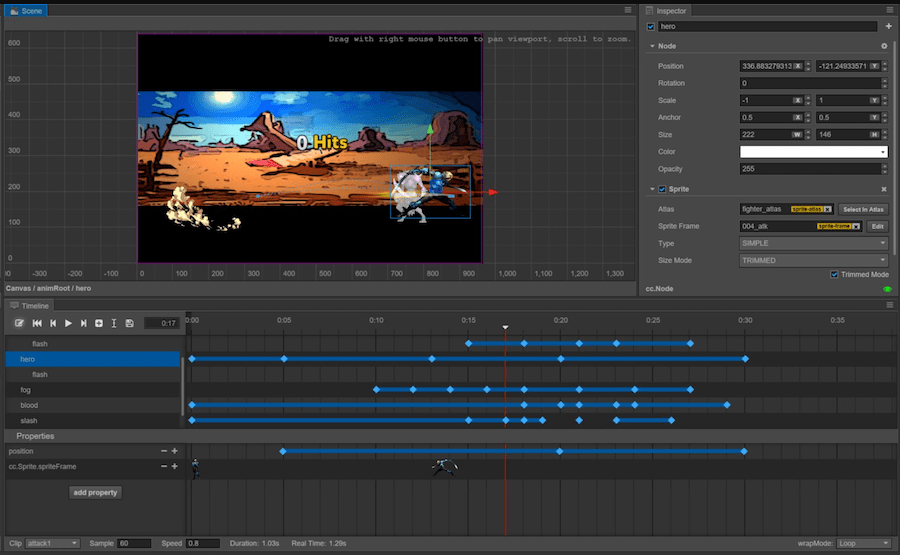This screenshot has height=555, width=900.
Task: Toggle the hero node active checkbox
Action: pos(652,26)
